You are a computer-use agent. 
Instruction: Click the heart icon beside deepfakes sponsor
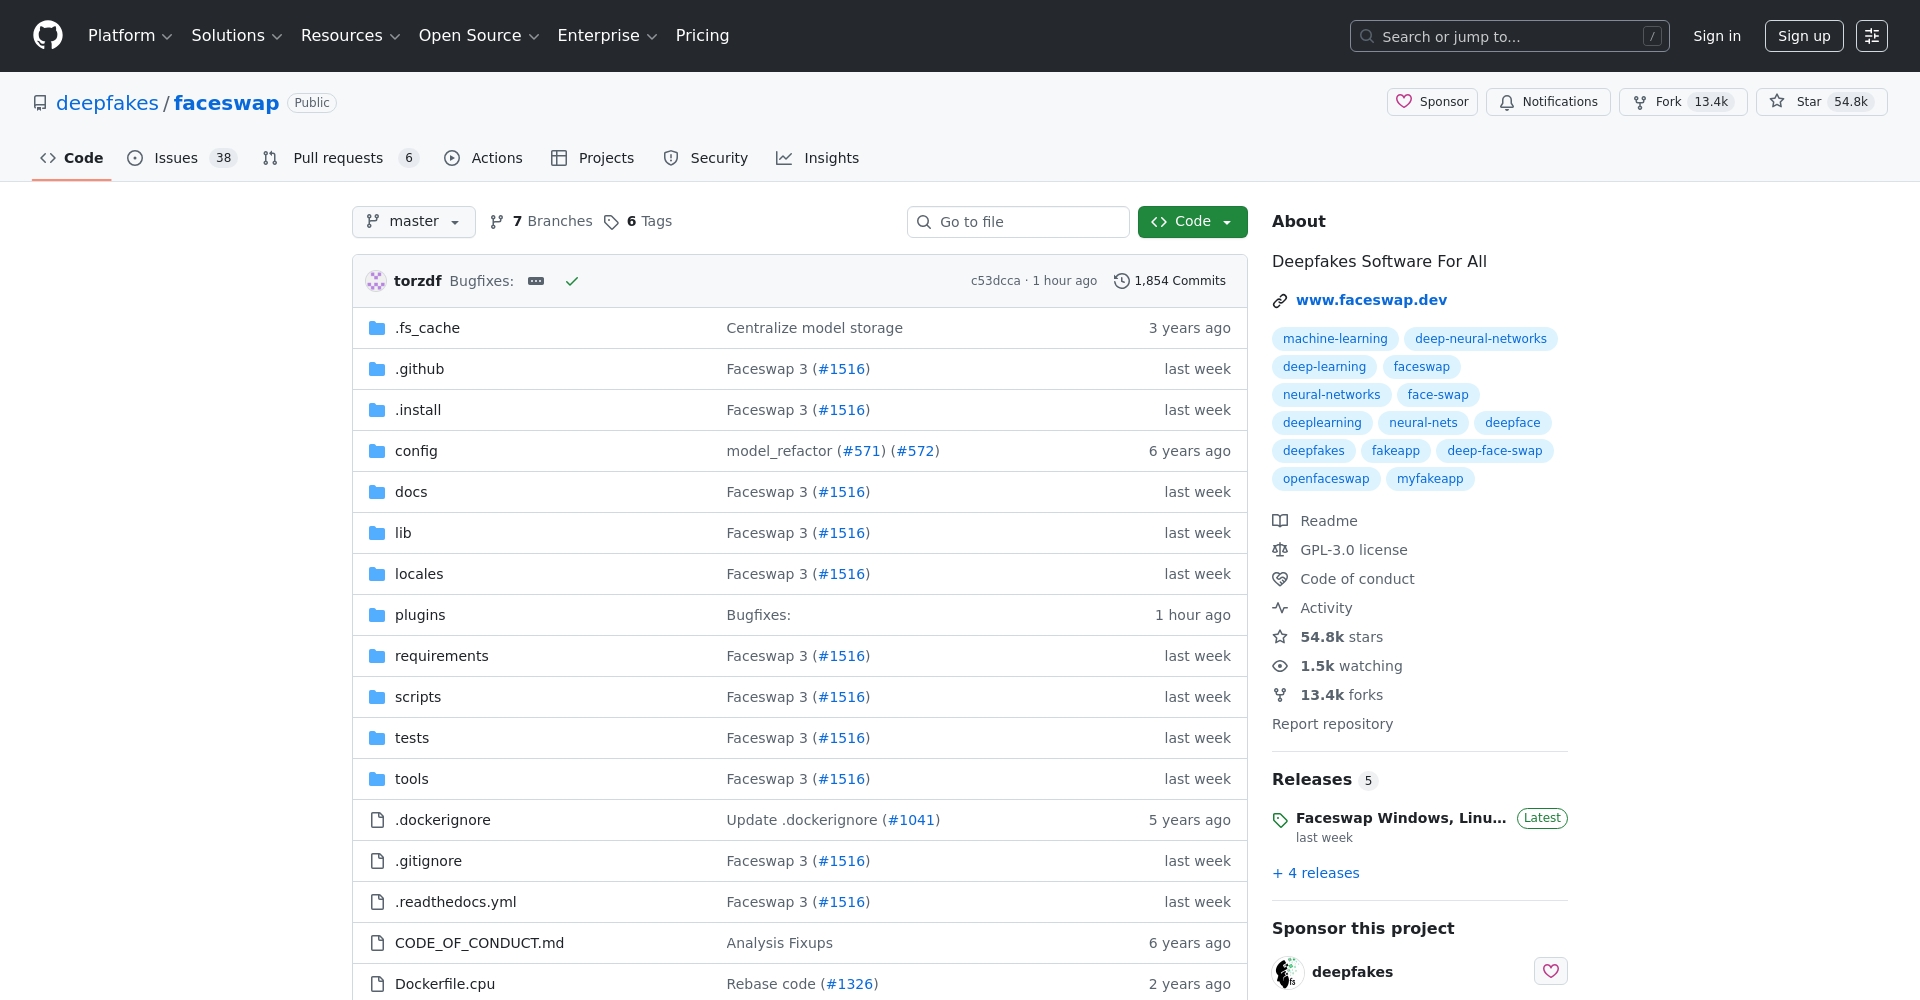(x=1550, y=971)
